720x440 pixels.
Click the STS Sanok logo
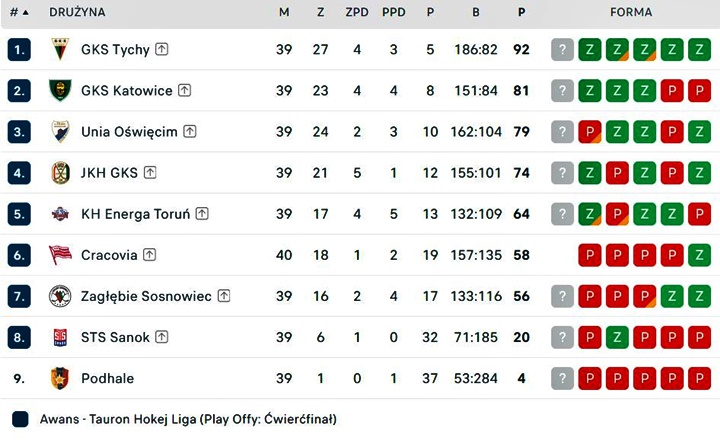(x=60, y=337)
